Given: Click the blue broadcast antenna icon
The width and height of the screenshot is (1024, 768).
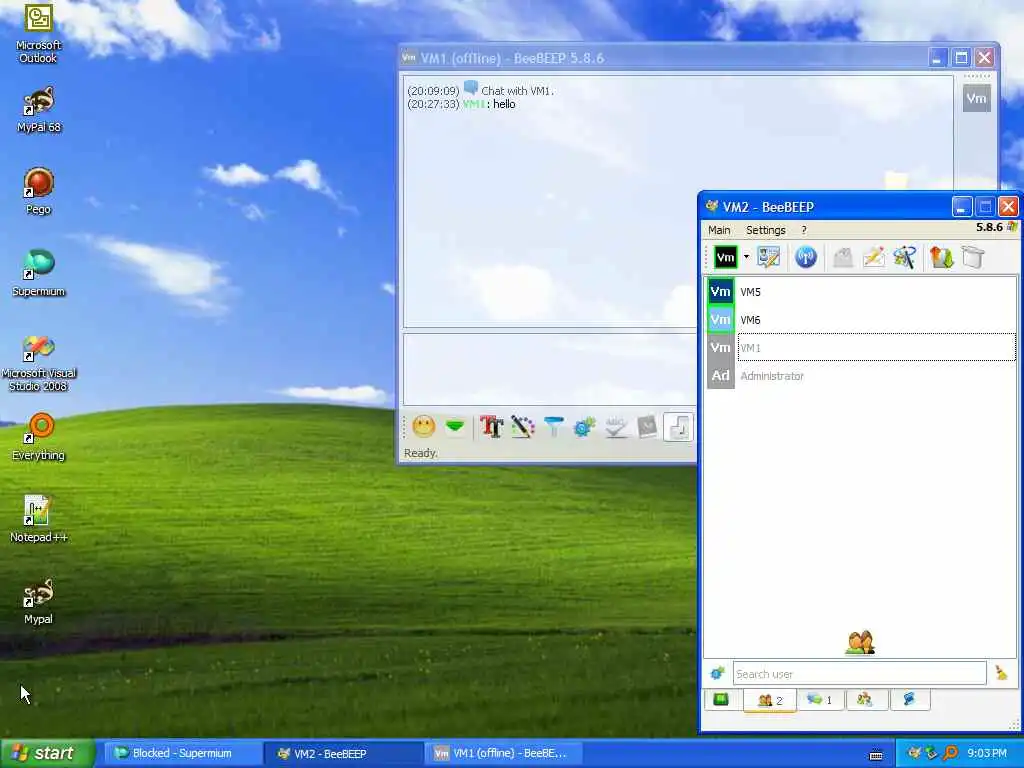Looking at the screenshot, I should (x=806, y=257).
